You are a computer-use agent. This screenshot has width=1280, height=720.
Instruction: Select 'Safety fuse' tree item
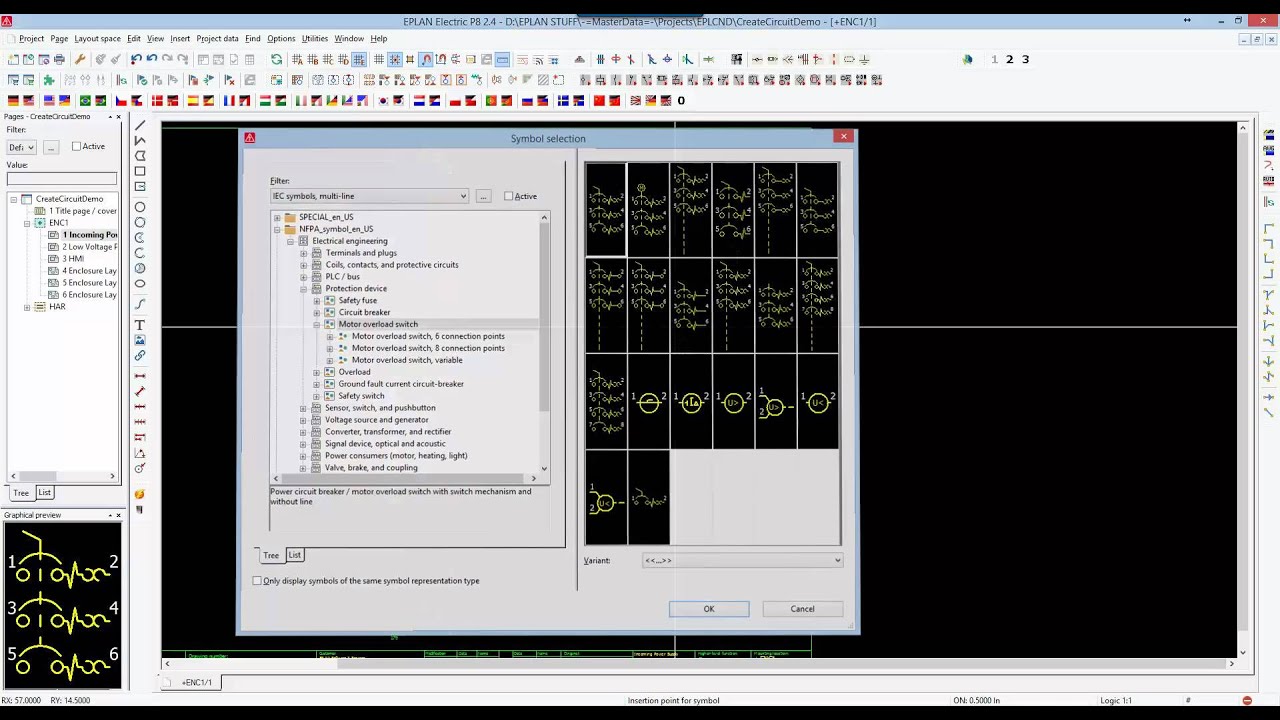358,301
